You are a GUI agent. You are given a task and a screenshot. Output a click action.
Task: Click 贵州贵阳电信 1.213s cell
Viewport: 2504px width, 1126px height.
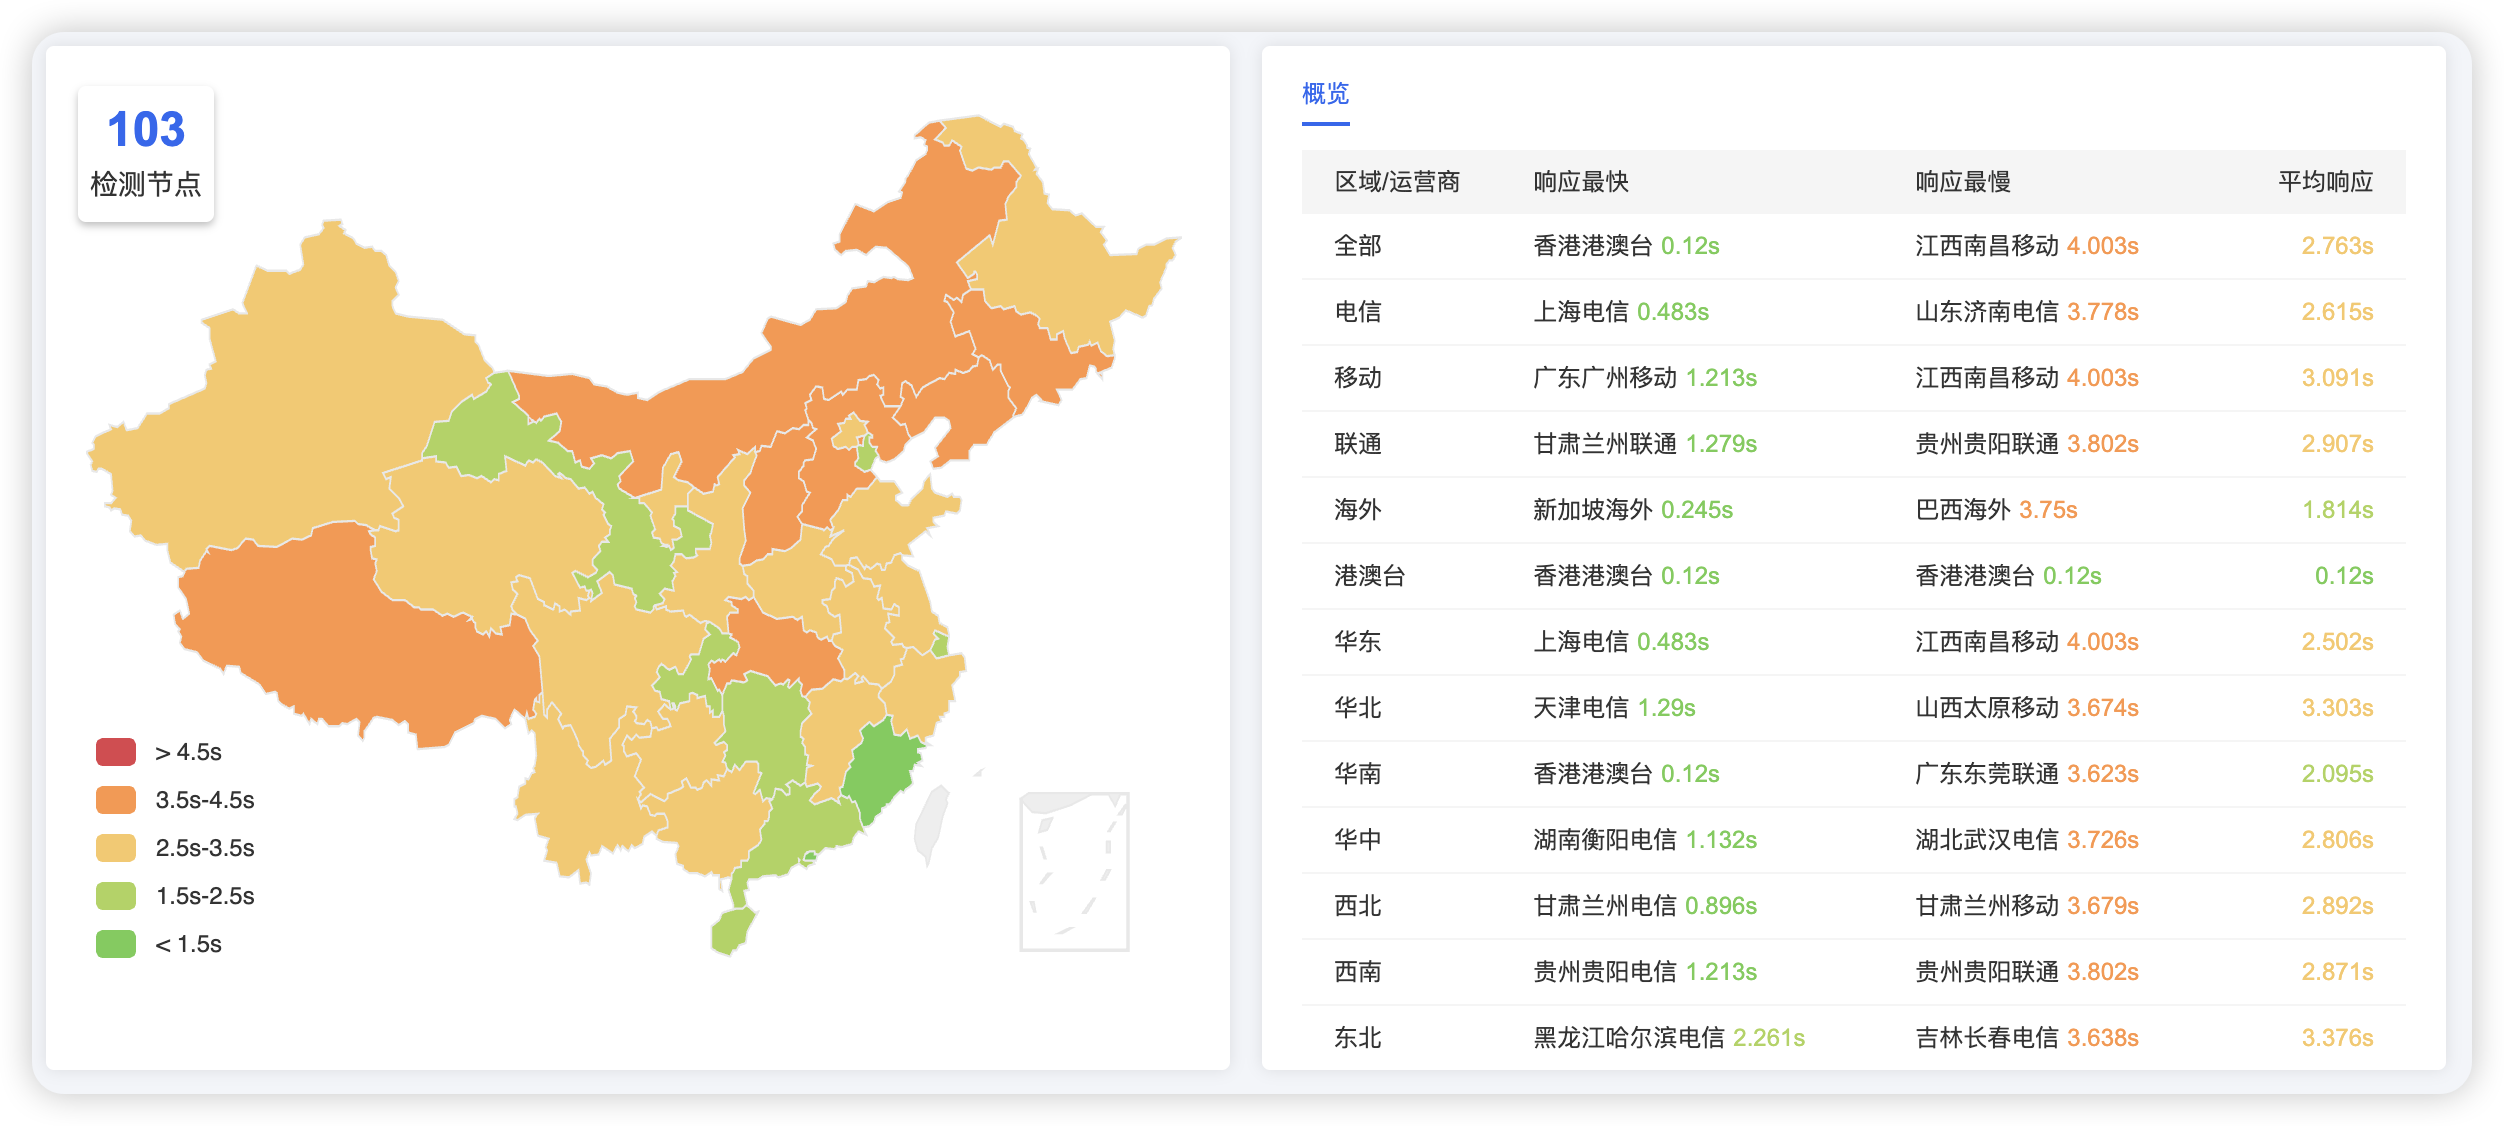pos(1645,972)
